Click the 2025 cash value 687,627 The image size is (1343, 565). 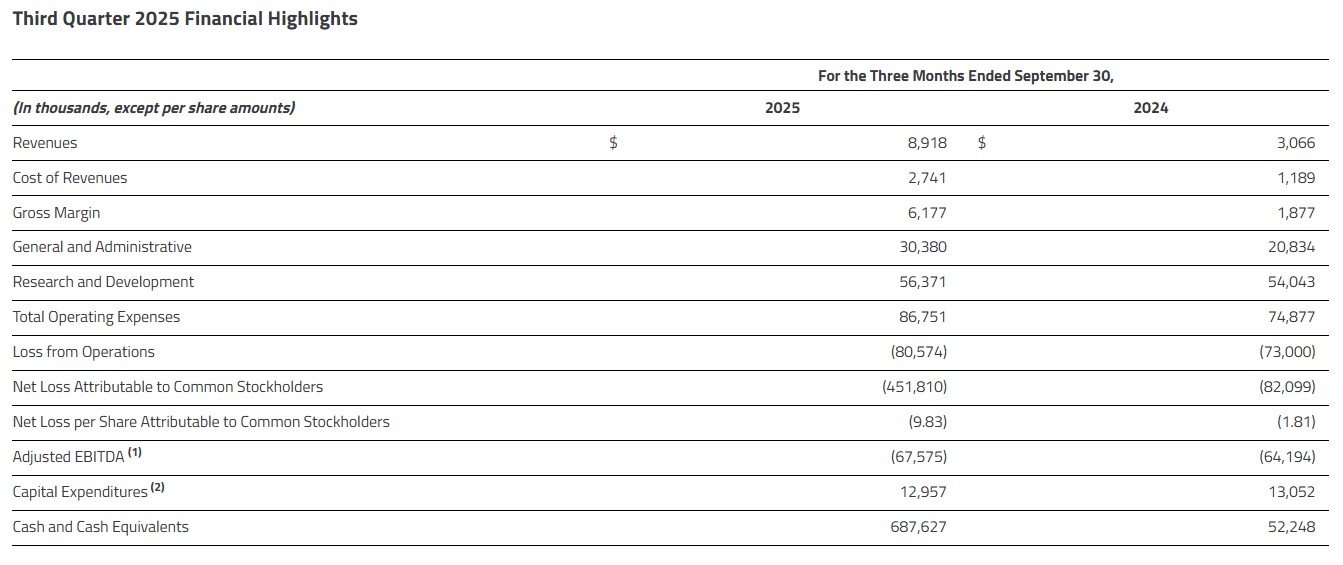(918, 527)
